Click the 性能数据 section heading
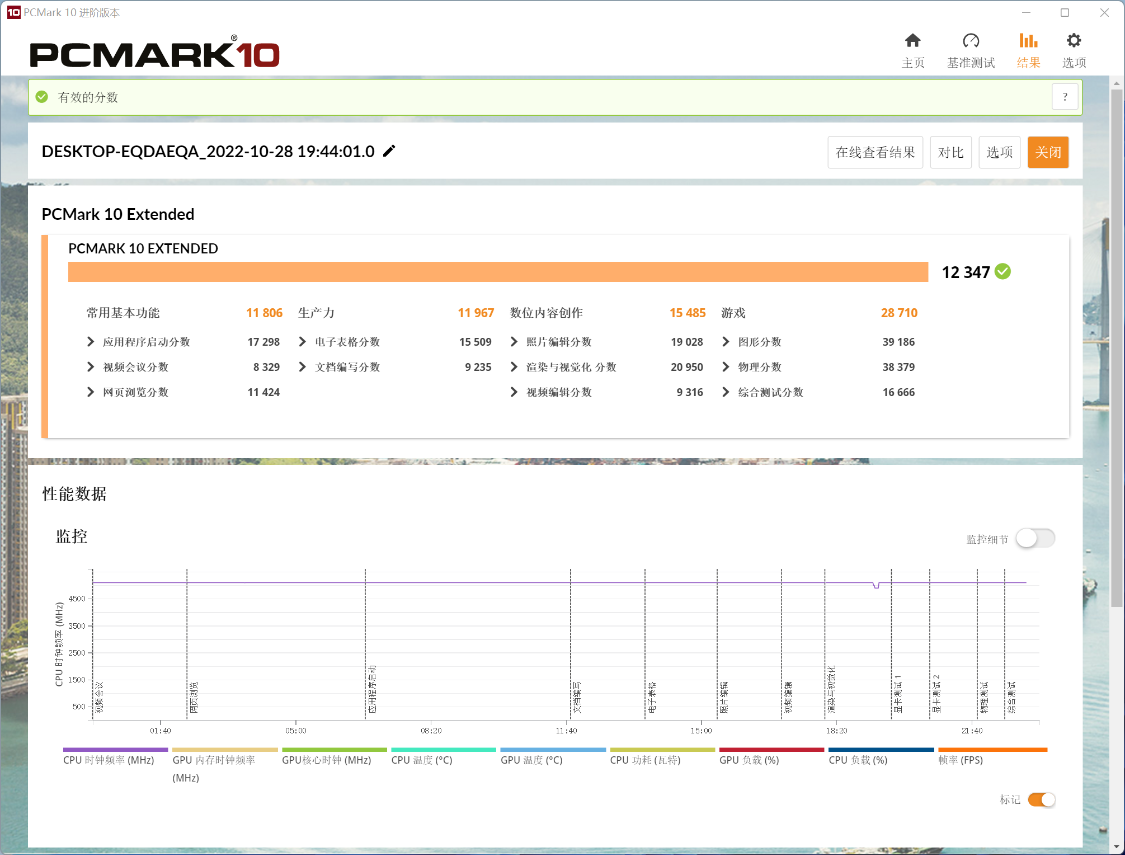 [x=74, y=493]
